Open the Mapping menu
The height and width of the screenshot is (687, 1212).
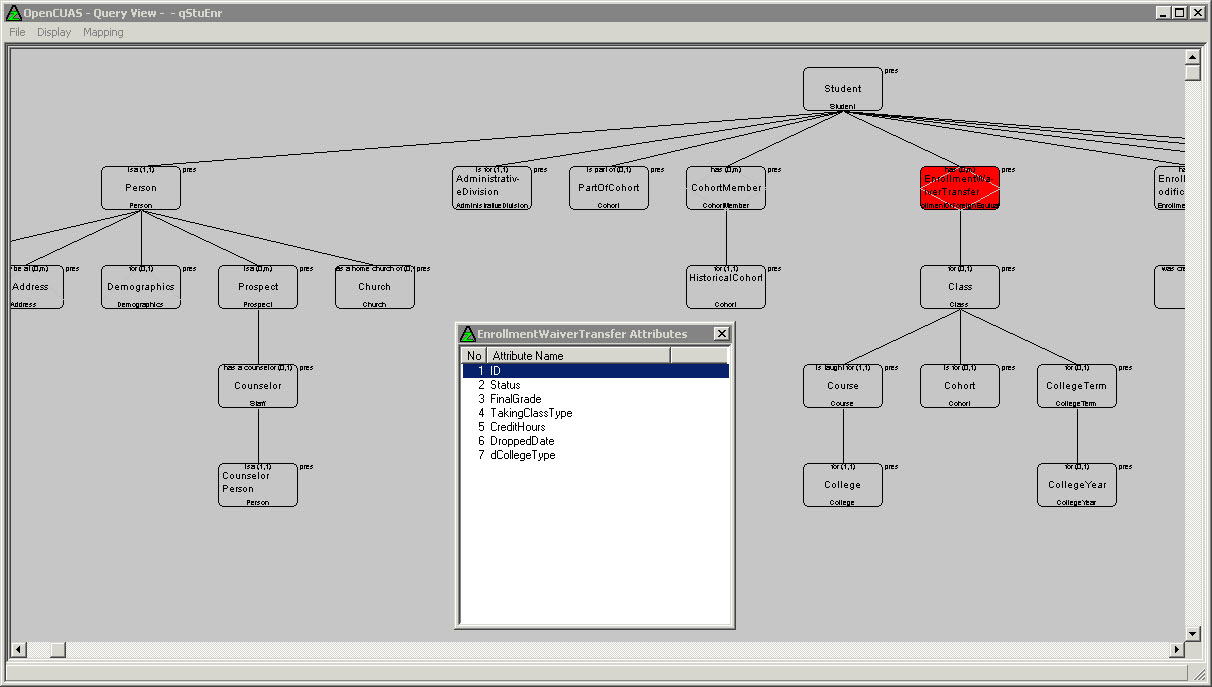[103, 32]
